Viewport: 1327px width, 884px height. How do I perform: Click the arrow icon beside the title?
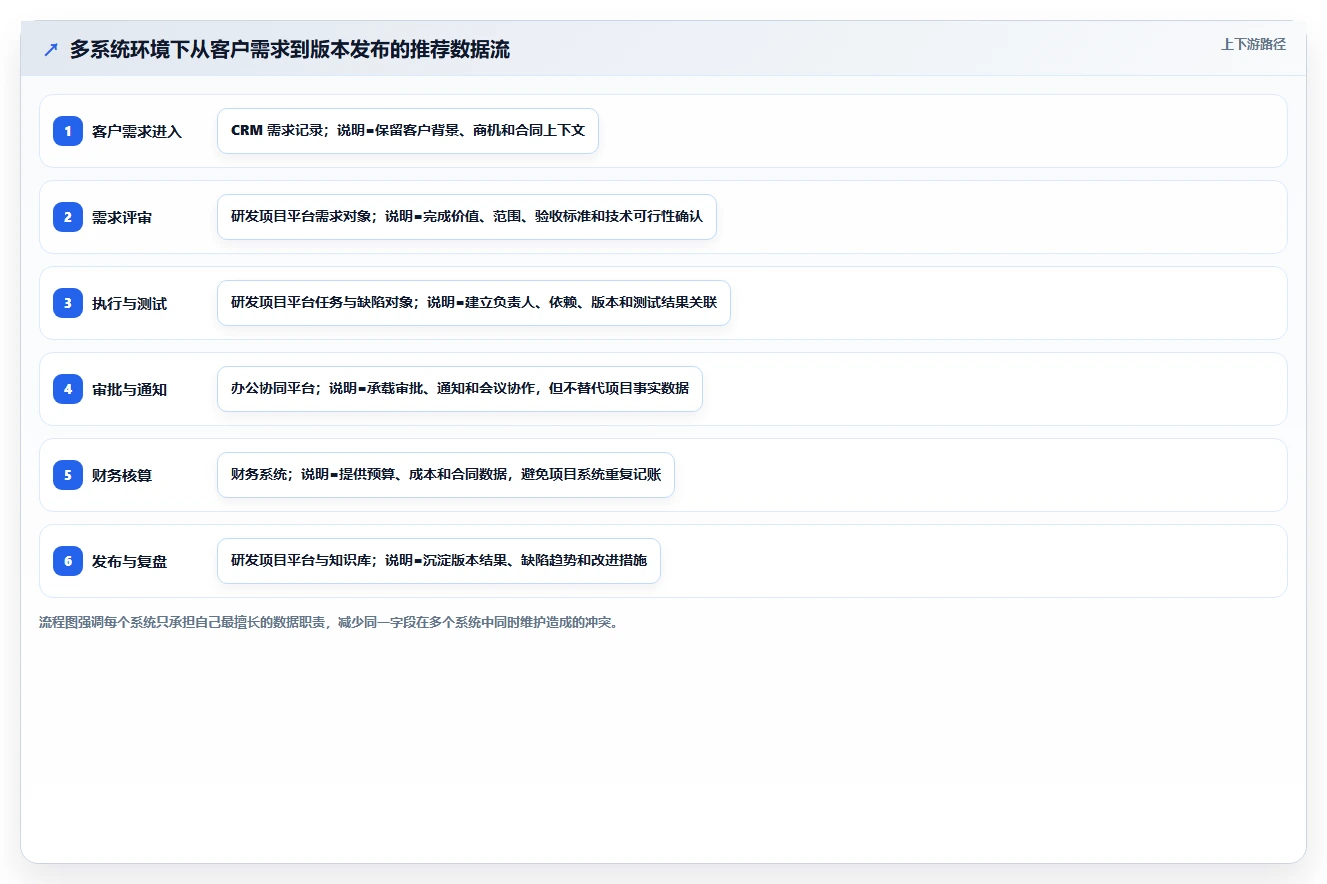pos(50,49)
